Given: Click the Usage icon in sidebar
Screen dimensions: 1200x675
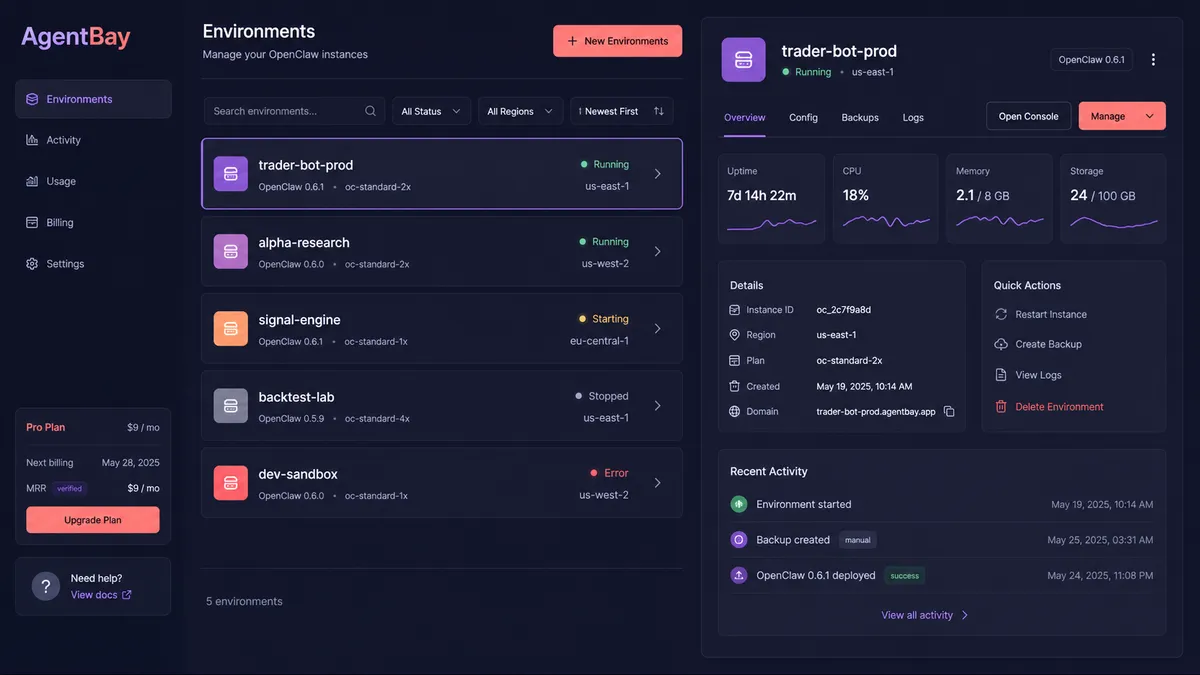Looking at the screenshot, I should coord(32,181).
